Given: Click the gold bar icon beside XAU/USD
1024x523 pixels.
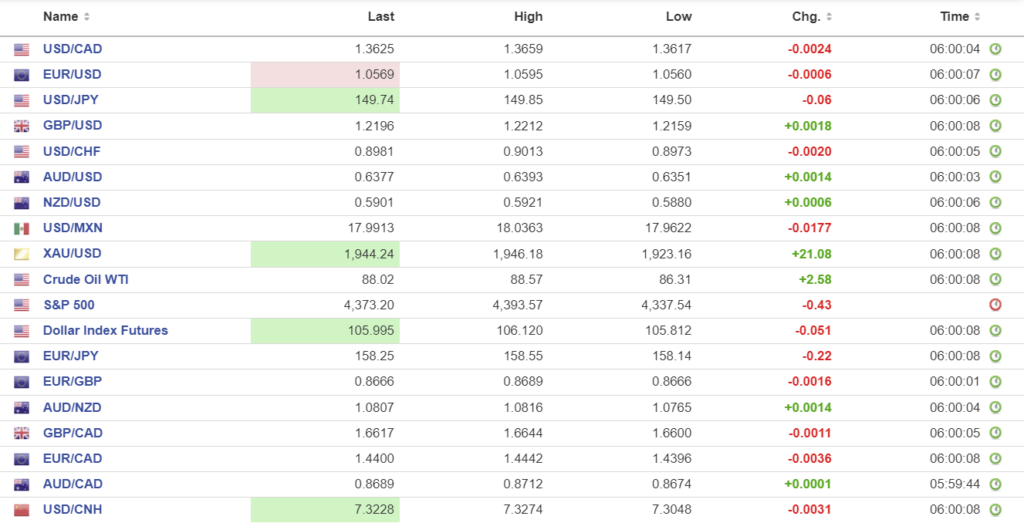Looking at the screenshot, I should pyautogui.click(x=21, y=254).
